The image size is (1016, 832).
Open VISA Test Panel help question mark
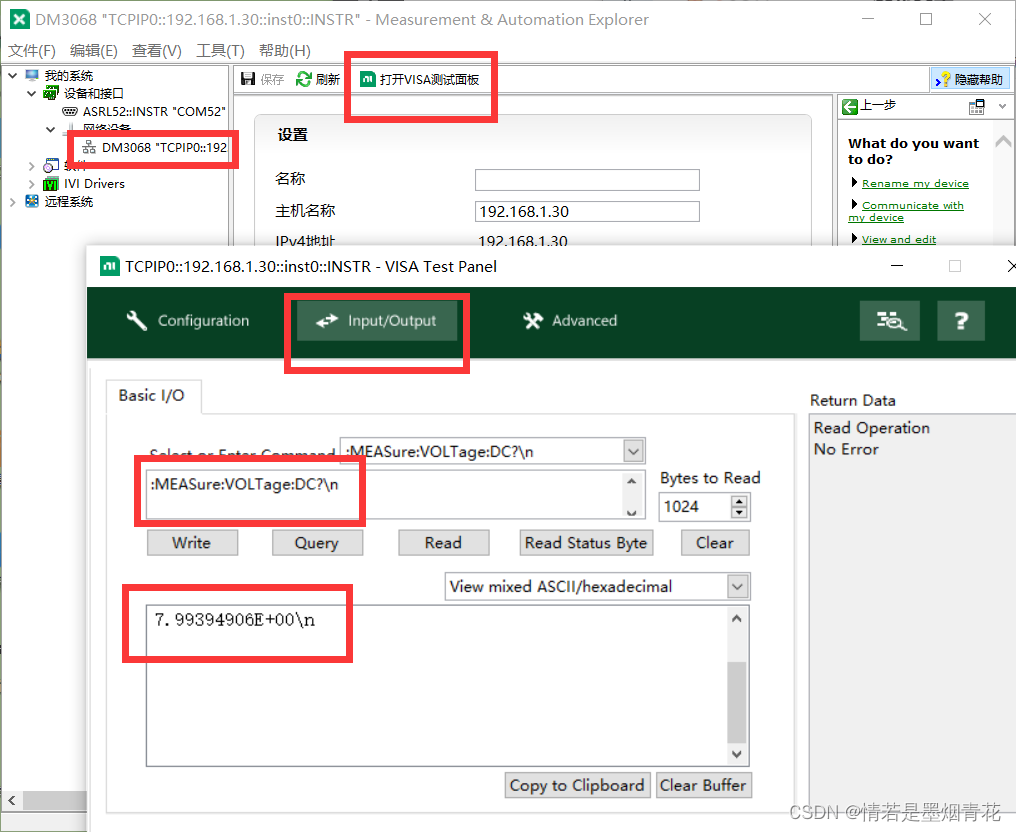[x=961, y=320]
